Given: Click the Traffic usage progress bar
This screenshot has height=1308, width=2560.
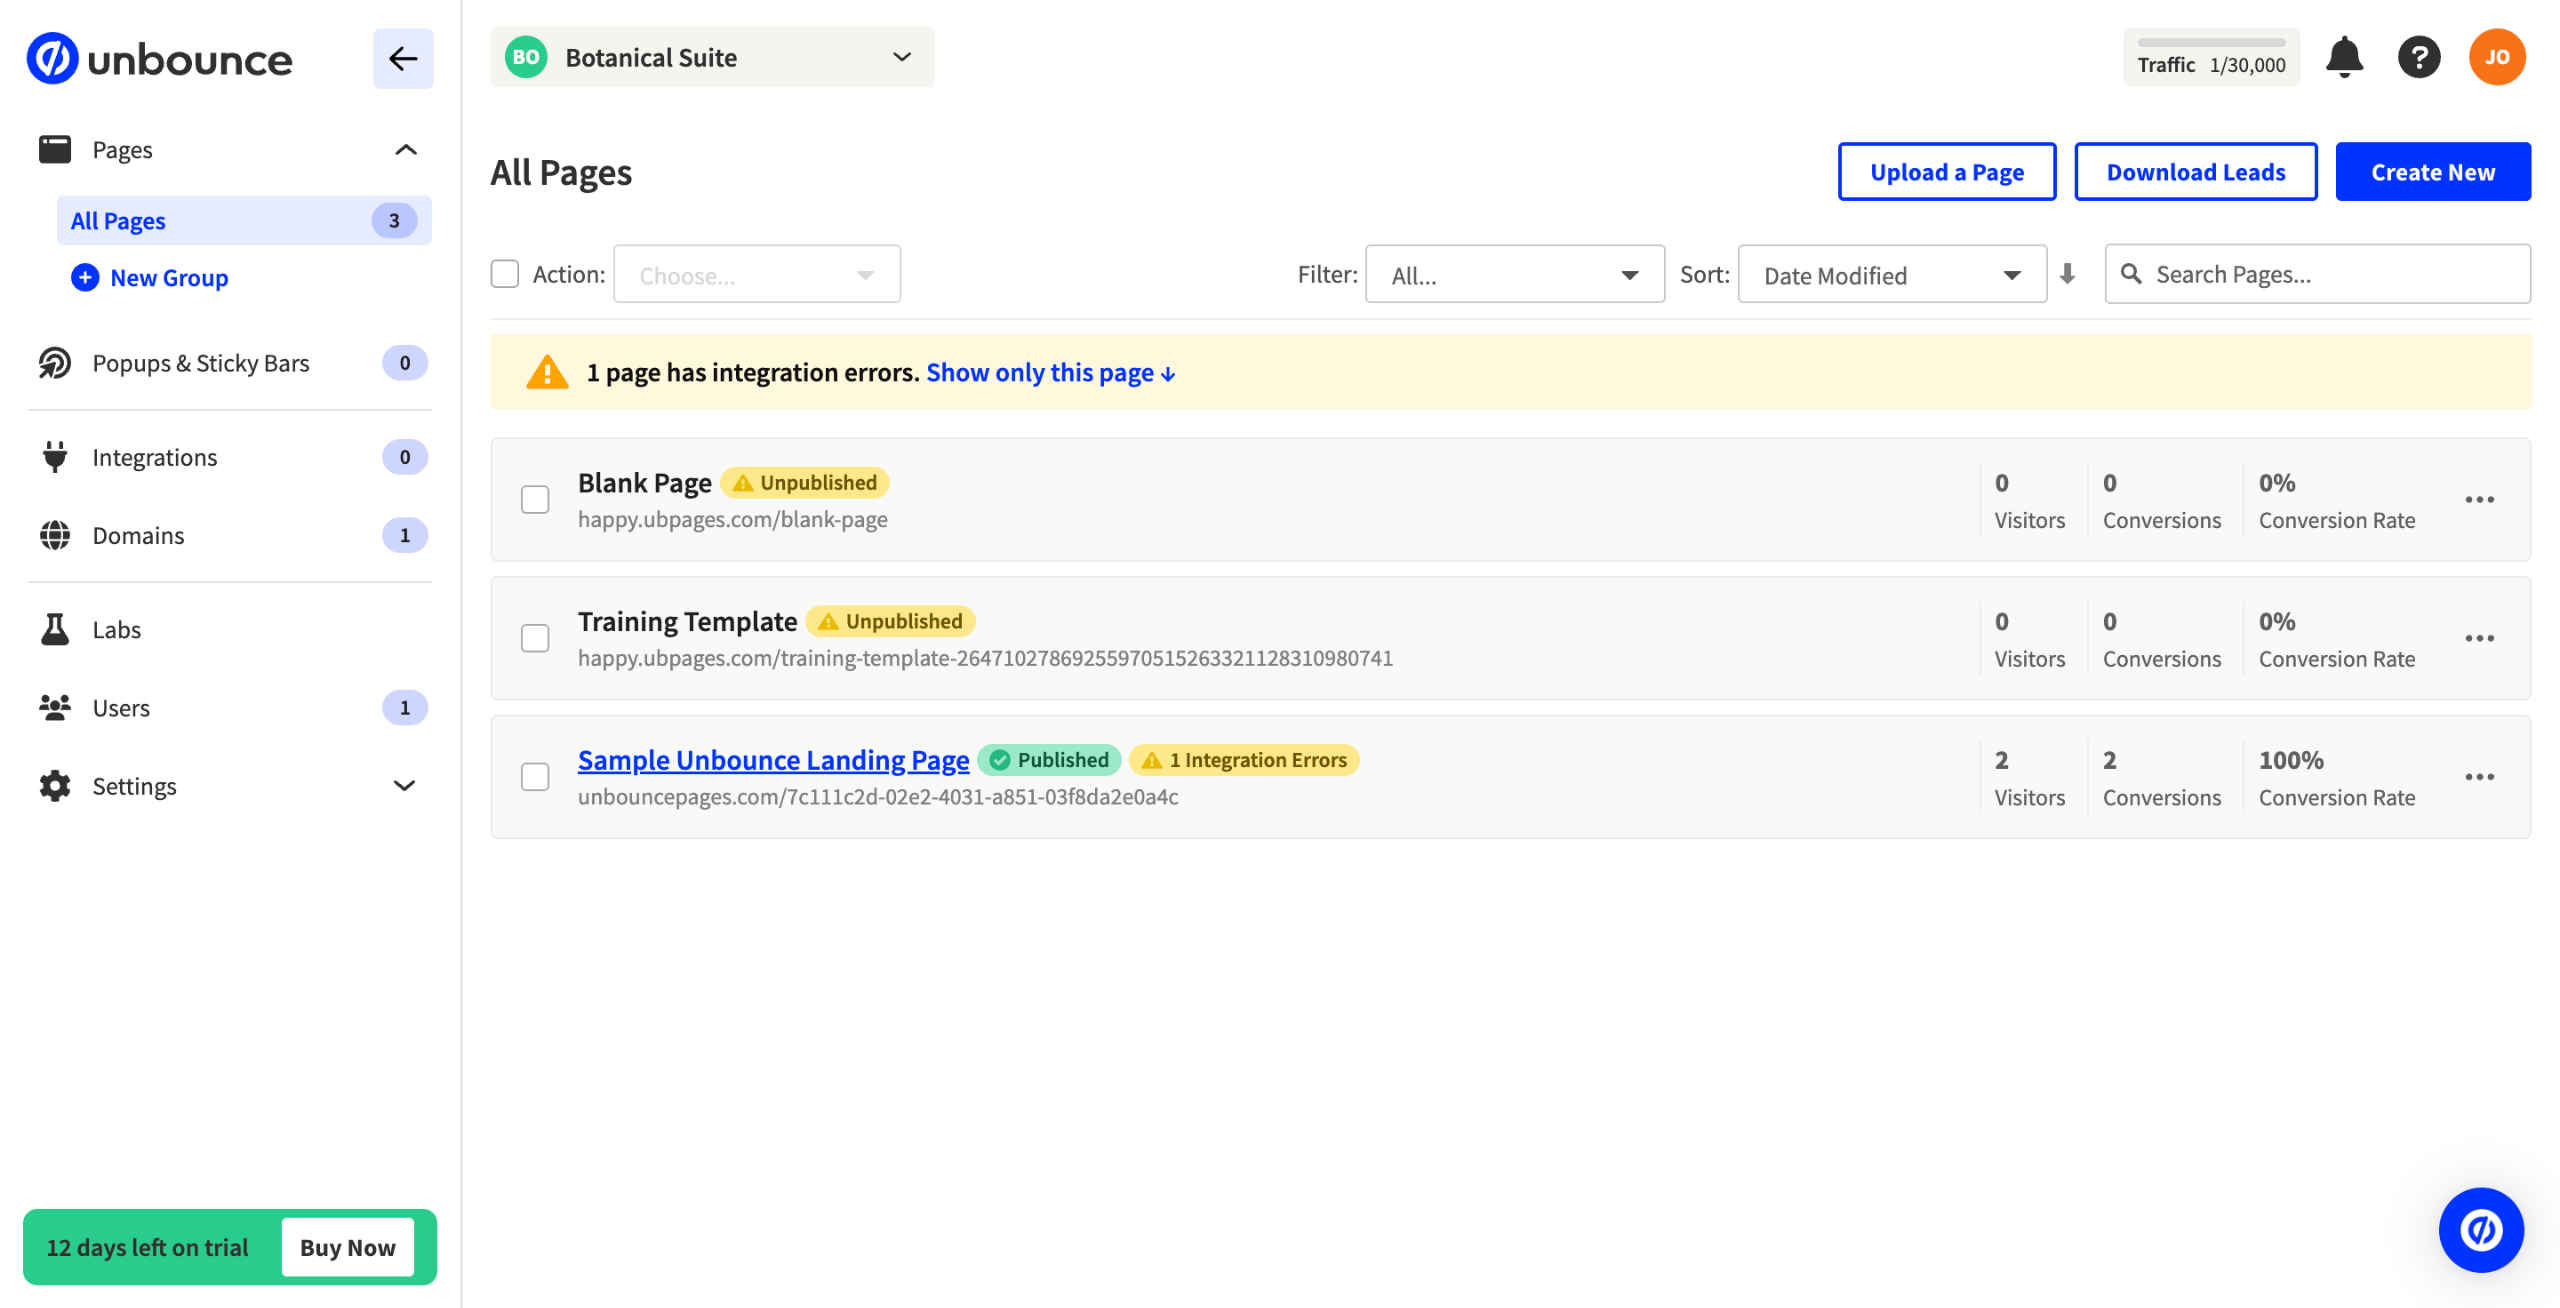Looking at the screenshot, I should (x=2210, y=43).
